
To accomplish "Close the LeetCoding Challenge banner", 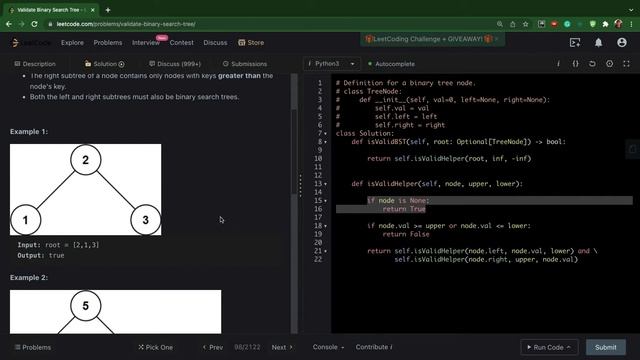I will [497, 39].
